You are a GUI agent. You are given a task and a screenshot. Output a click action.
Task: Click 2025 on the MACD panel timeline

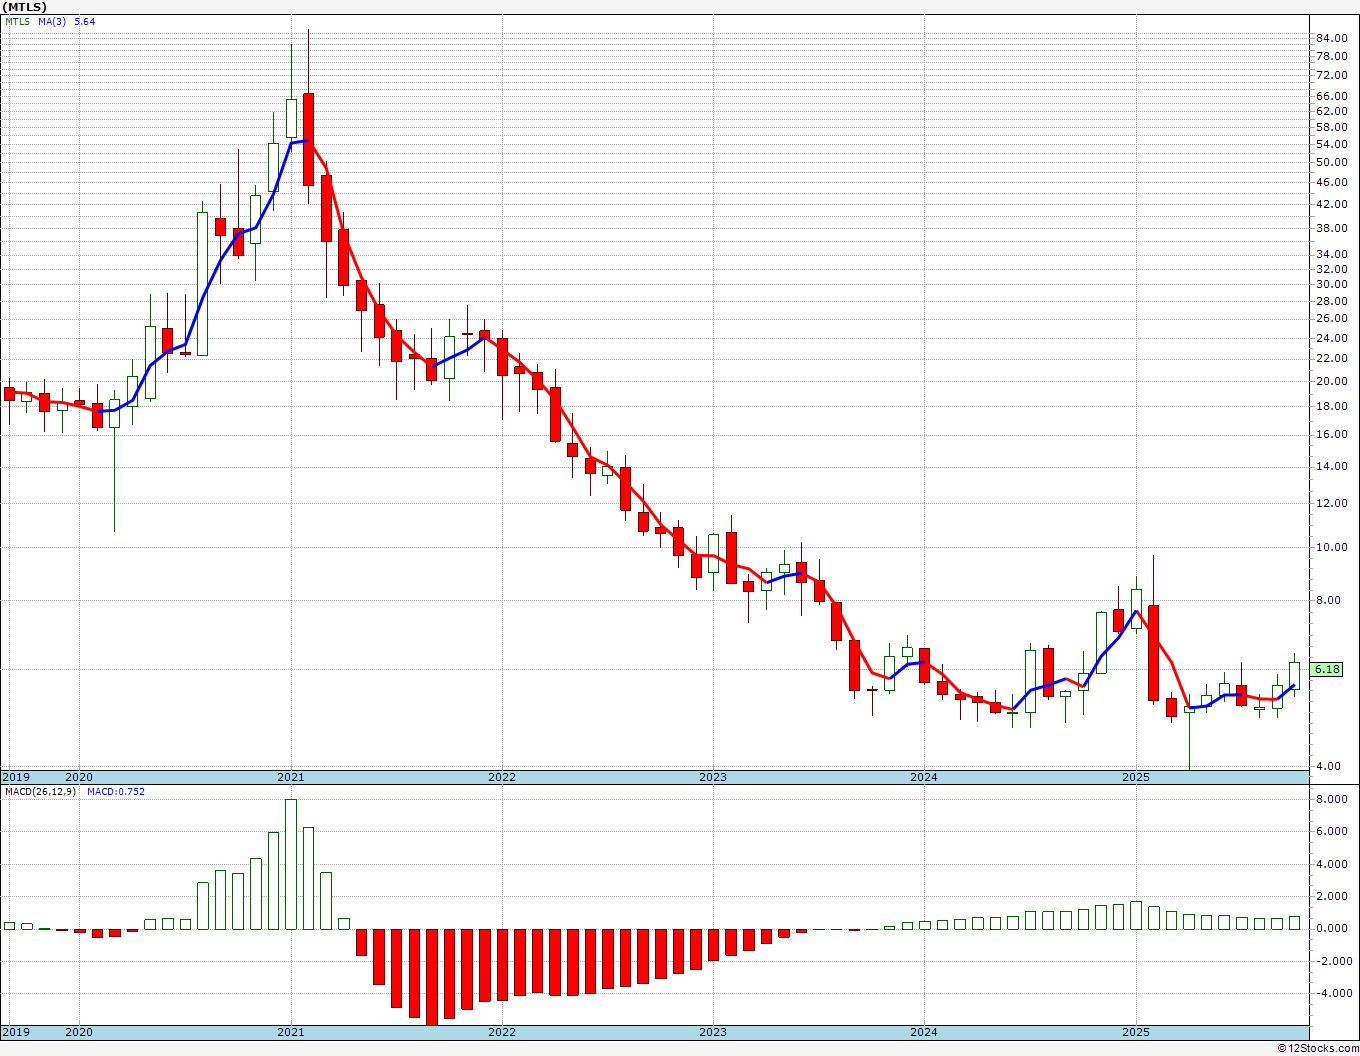pyautogui.click(x=1135, y=1032)
